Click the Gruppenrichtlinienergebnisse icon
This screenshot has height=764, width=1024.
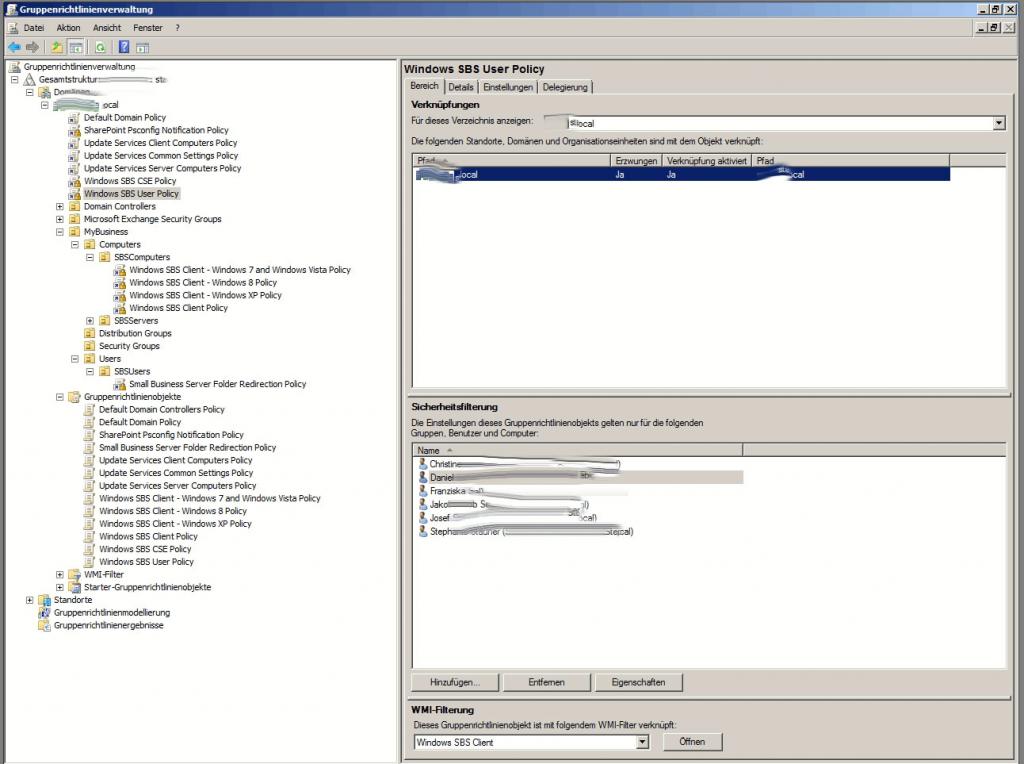pyautogui.click(x=44, y=626)
